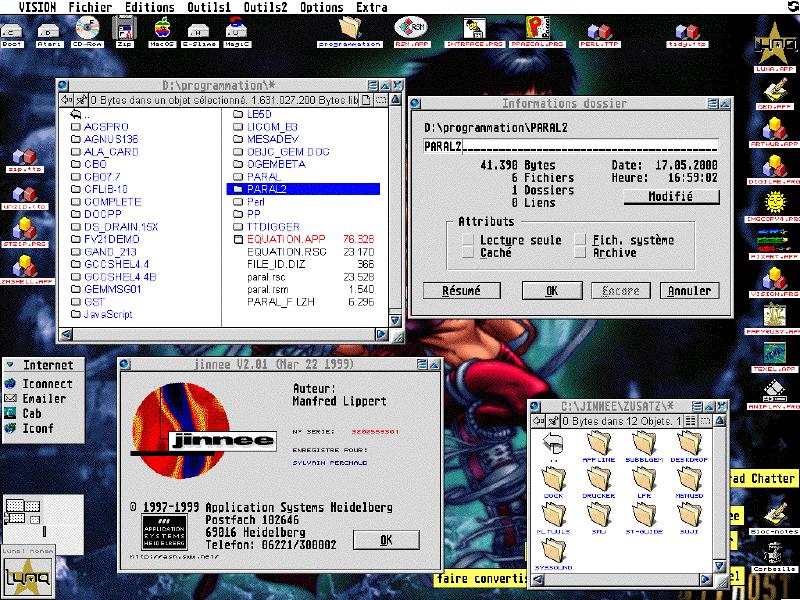800x600 pixels.
Task: Open the Outils2 menu
Action: (x=265, y=7)
